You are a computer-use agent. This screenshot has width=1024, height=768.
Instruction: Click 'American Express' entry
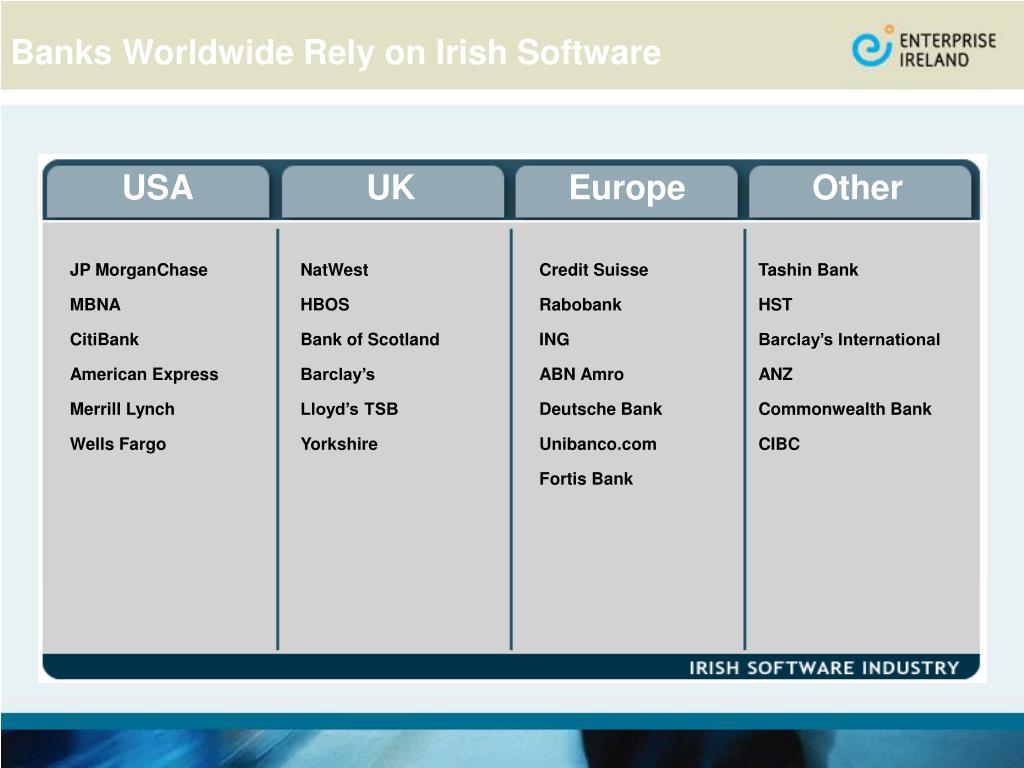tap(144, 374)
